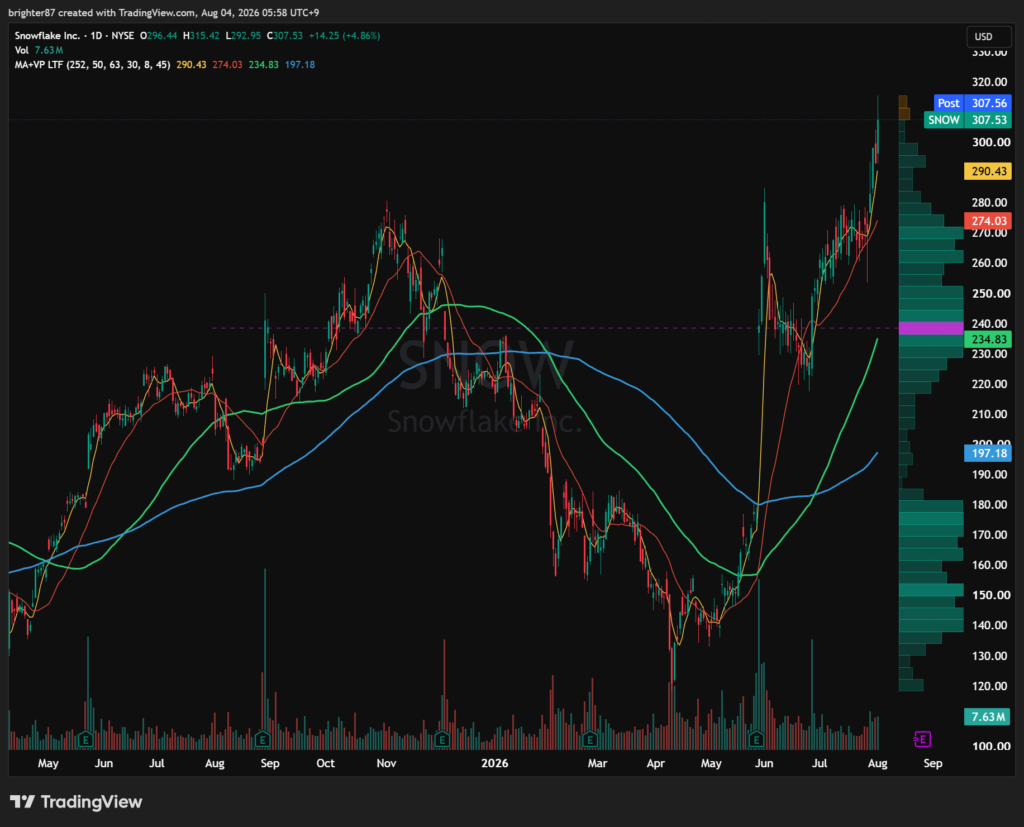Open the earnings marker just before Mar 2026
Image resolution: width=1024 pixels, height=827 pixels.
pos(590,739)
